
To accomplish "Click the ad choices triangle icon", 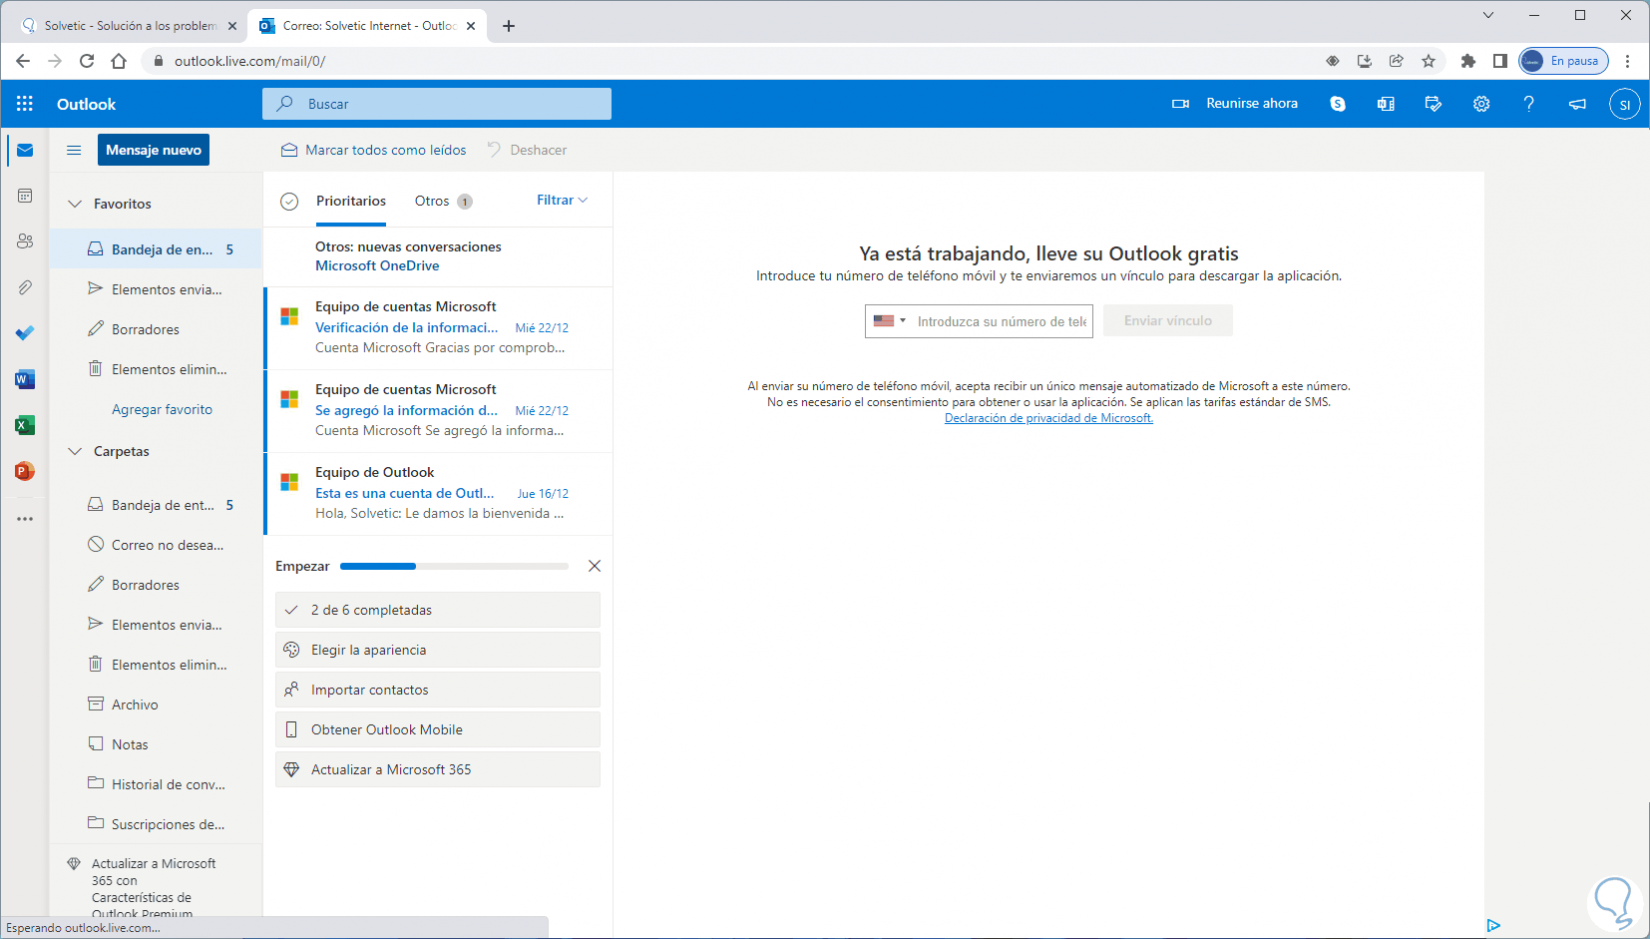I will tap(1493, 926).
